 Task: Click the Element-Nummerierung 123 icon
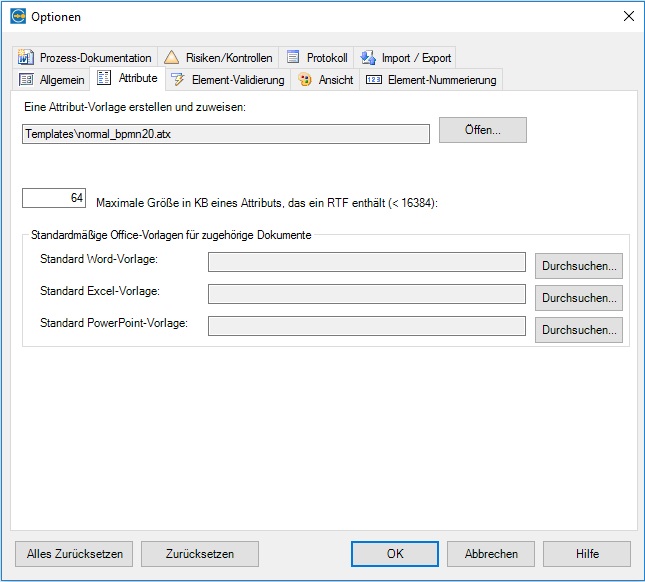click(374, 79)
